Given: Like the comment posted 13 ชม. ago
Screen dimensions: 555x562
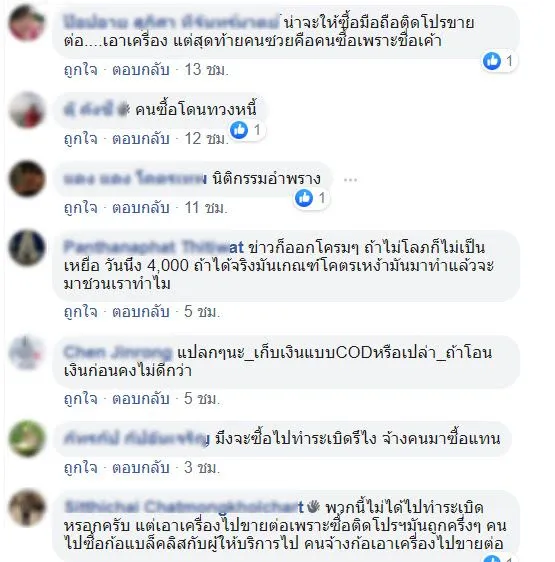Looking at the screenshot, I should point(81,70).
